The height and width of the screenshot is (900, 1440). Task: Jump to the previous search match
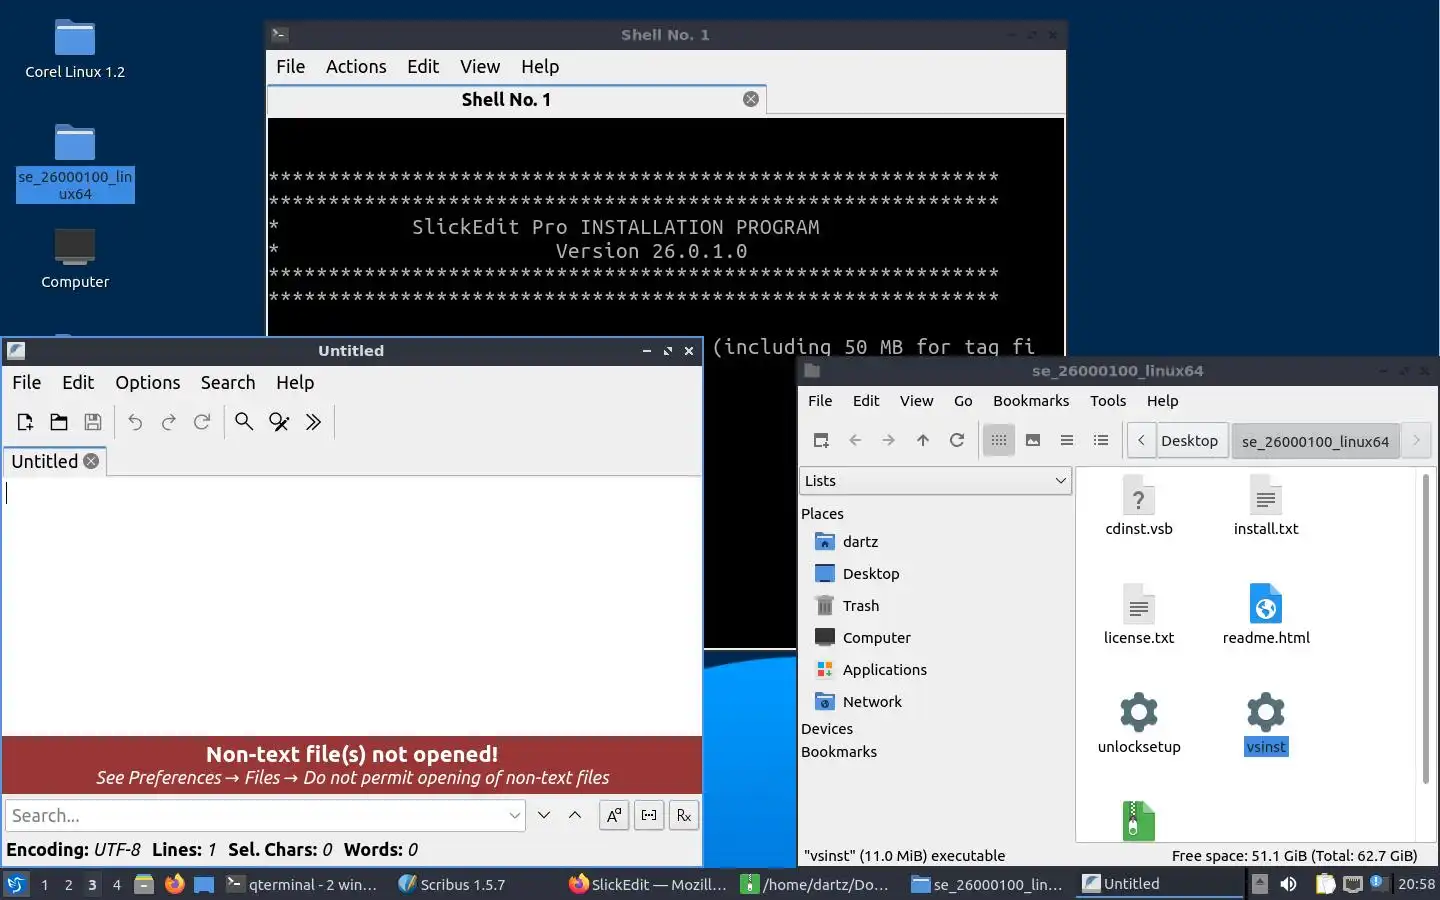pyautogui.click(x=575, y=815)
